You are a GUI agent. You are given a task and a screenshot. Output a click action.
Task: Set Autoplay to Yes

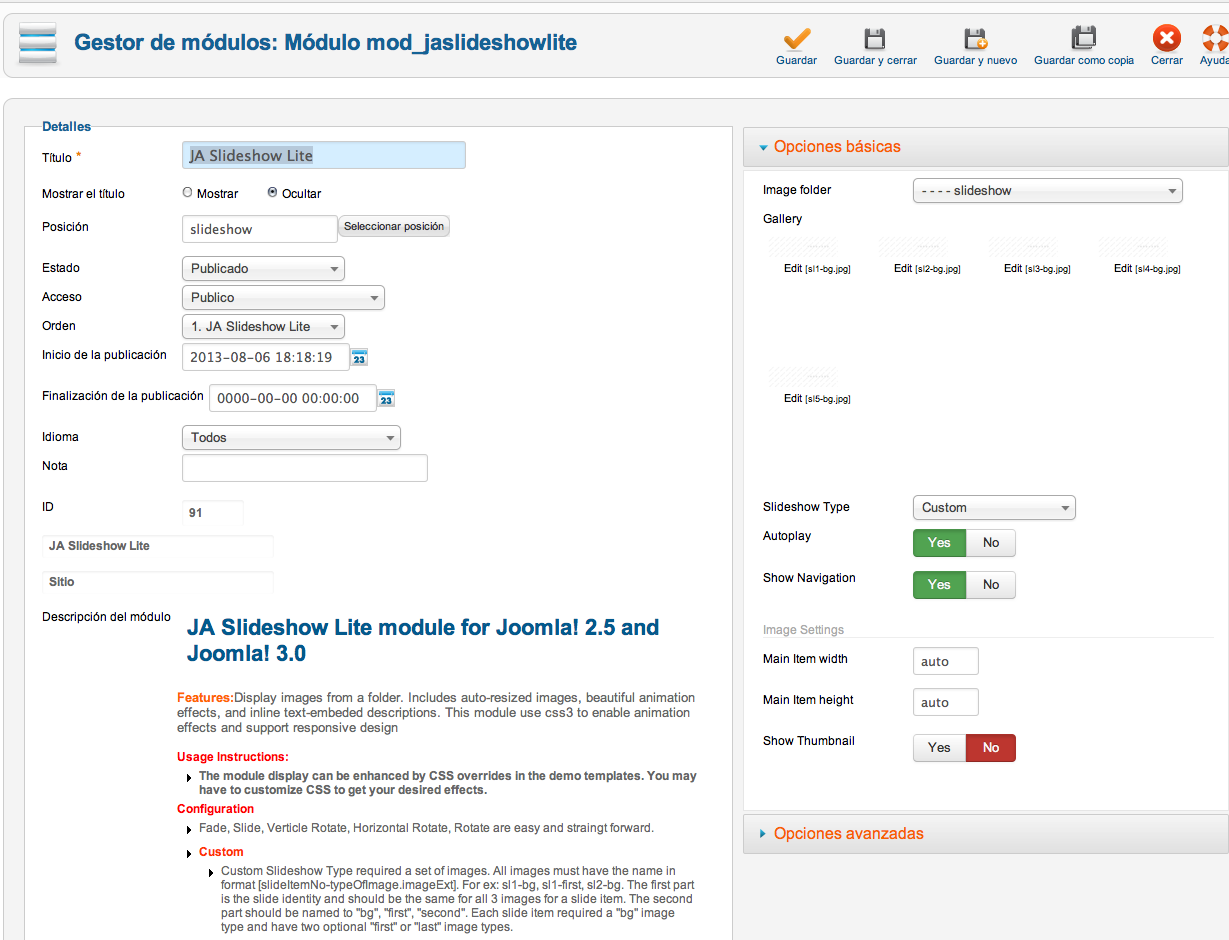[x=939, y=543]
